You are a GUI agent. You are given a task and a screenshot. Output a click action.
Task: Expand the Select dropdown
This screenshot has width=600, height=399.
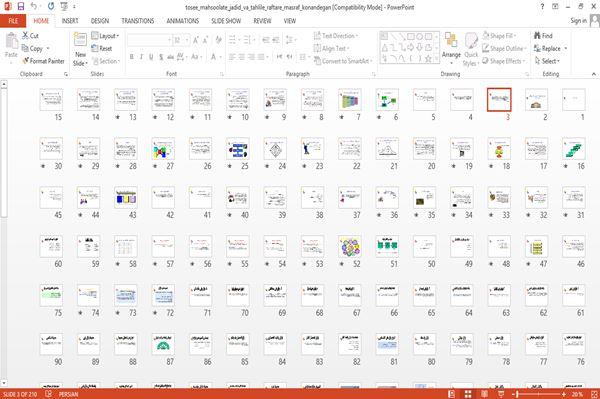[x=547, y=61]
